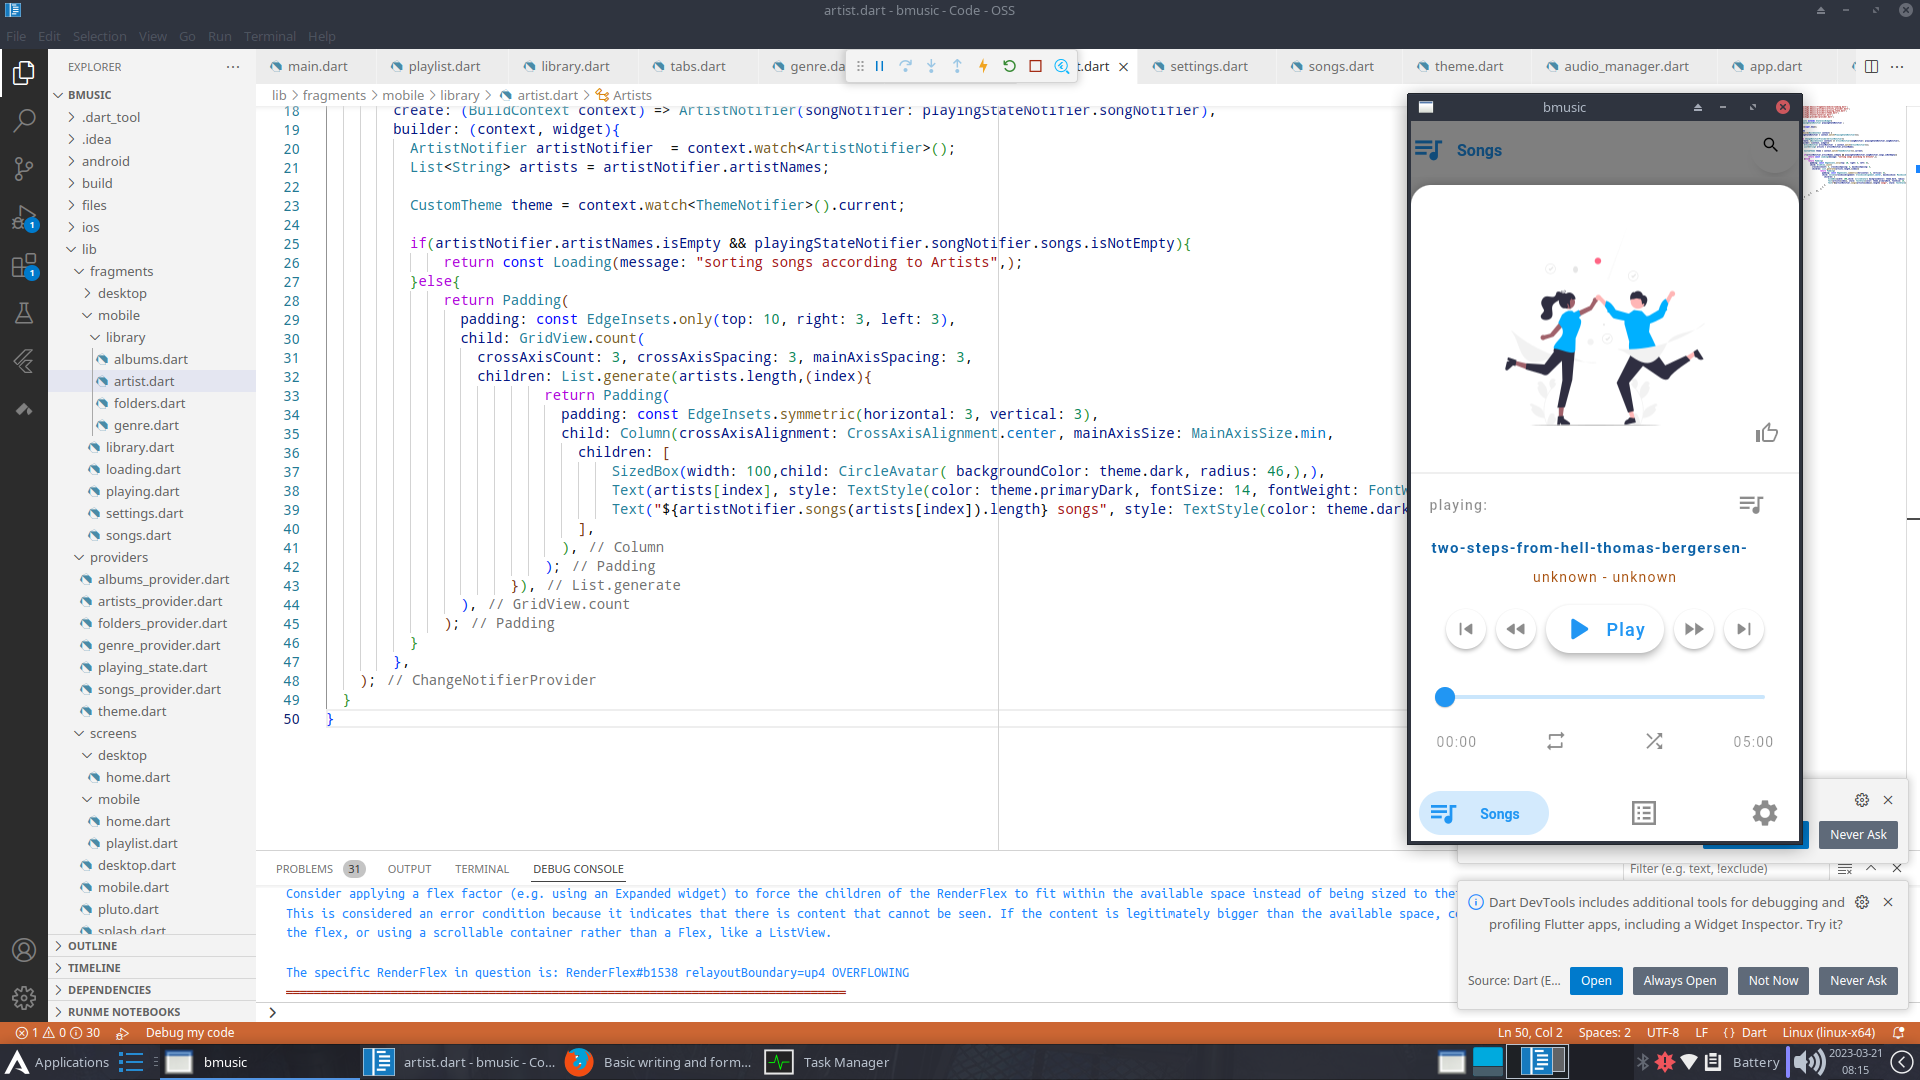Image resolution: width=1920 pixels, height=1080 pixels.
Task: Click the Always Open button in the DevTools notification
Action: (x=1679, y=980)
